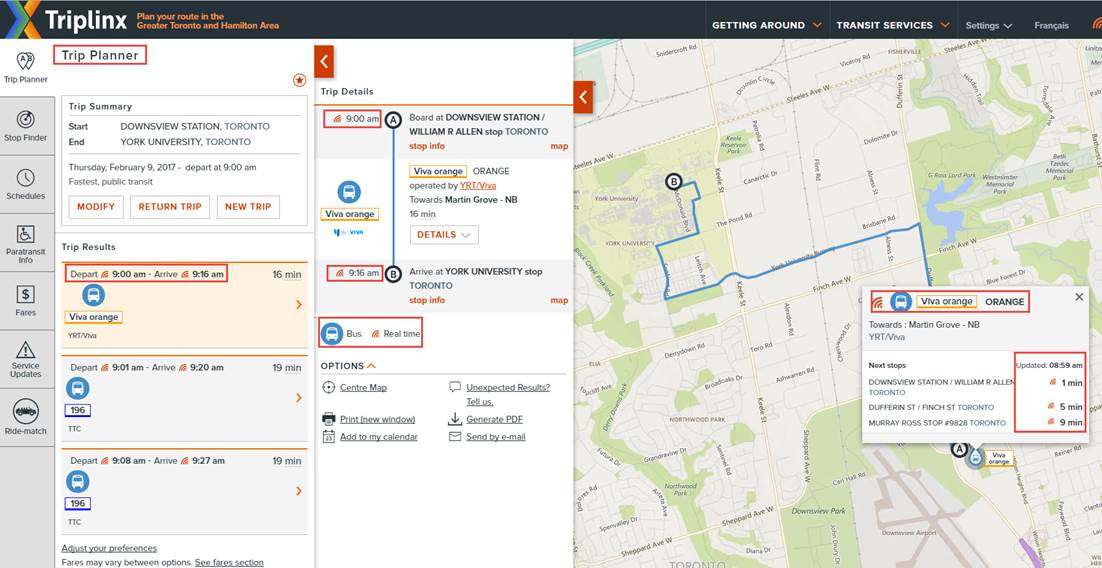Click DUFFERIN ST / FINCH ST next stop
This screenshot has width=1102, height=568.
931,407
